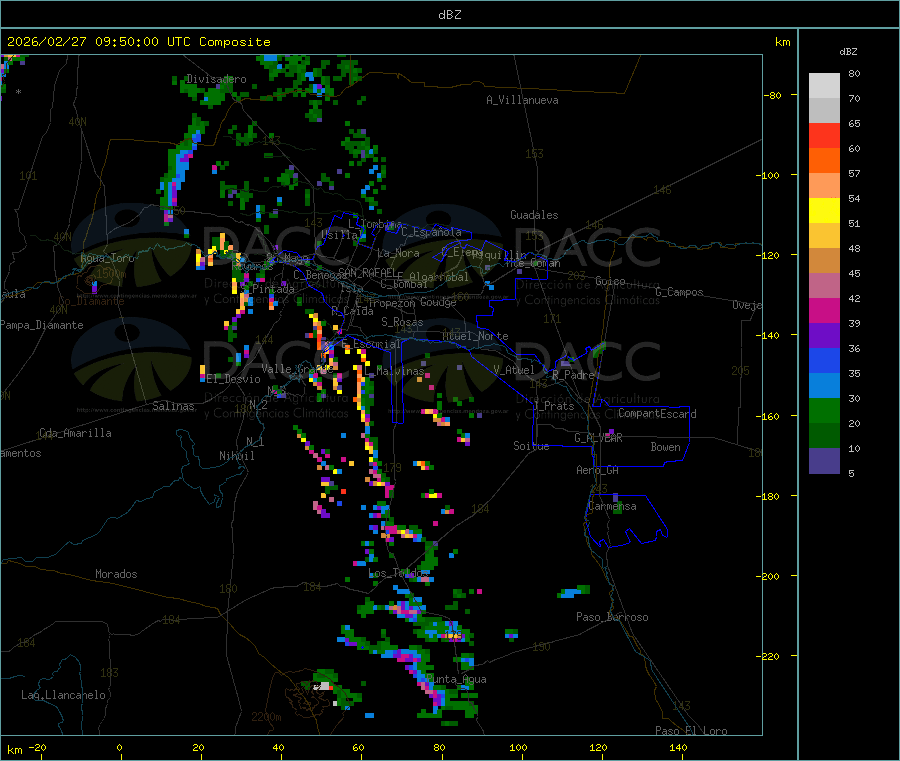Click the Guadales place label
900x761 pixels.
(x=534, y=215)
